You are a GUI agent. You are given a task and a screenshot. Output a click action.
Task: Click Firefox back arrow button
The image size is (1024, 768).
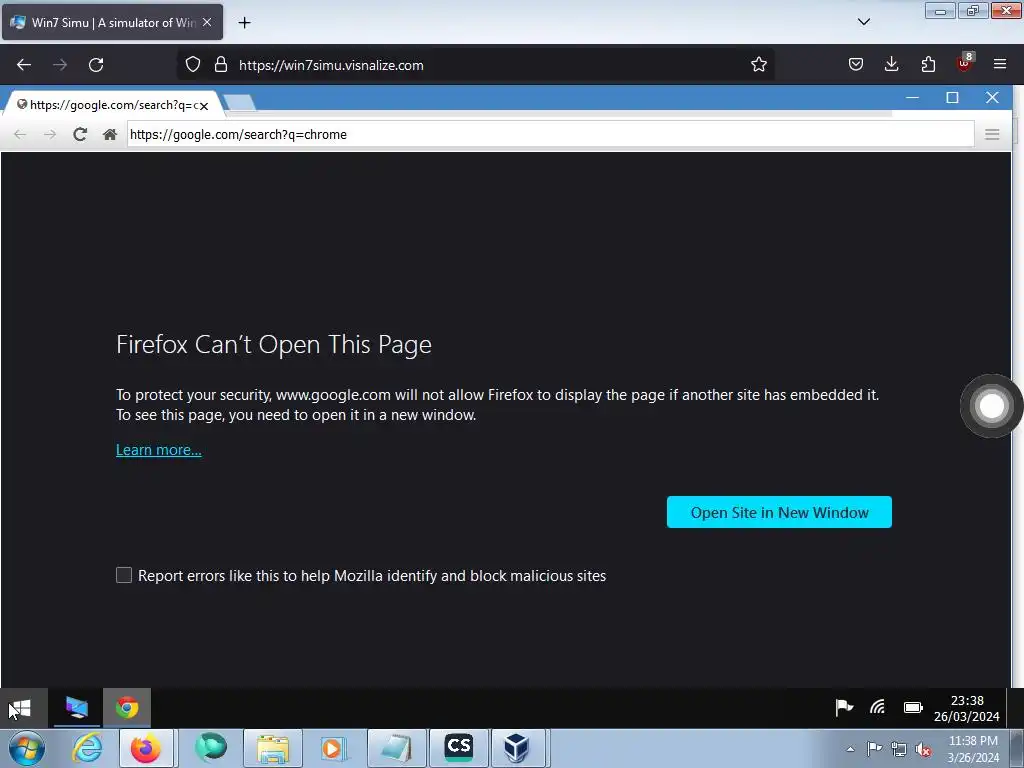(24, 65)
